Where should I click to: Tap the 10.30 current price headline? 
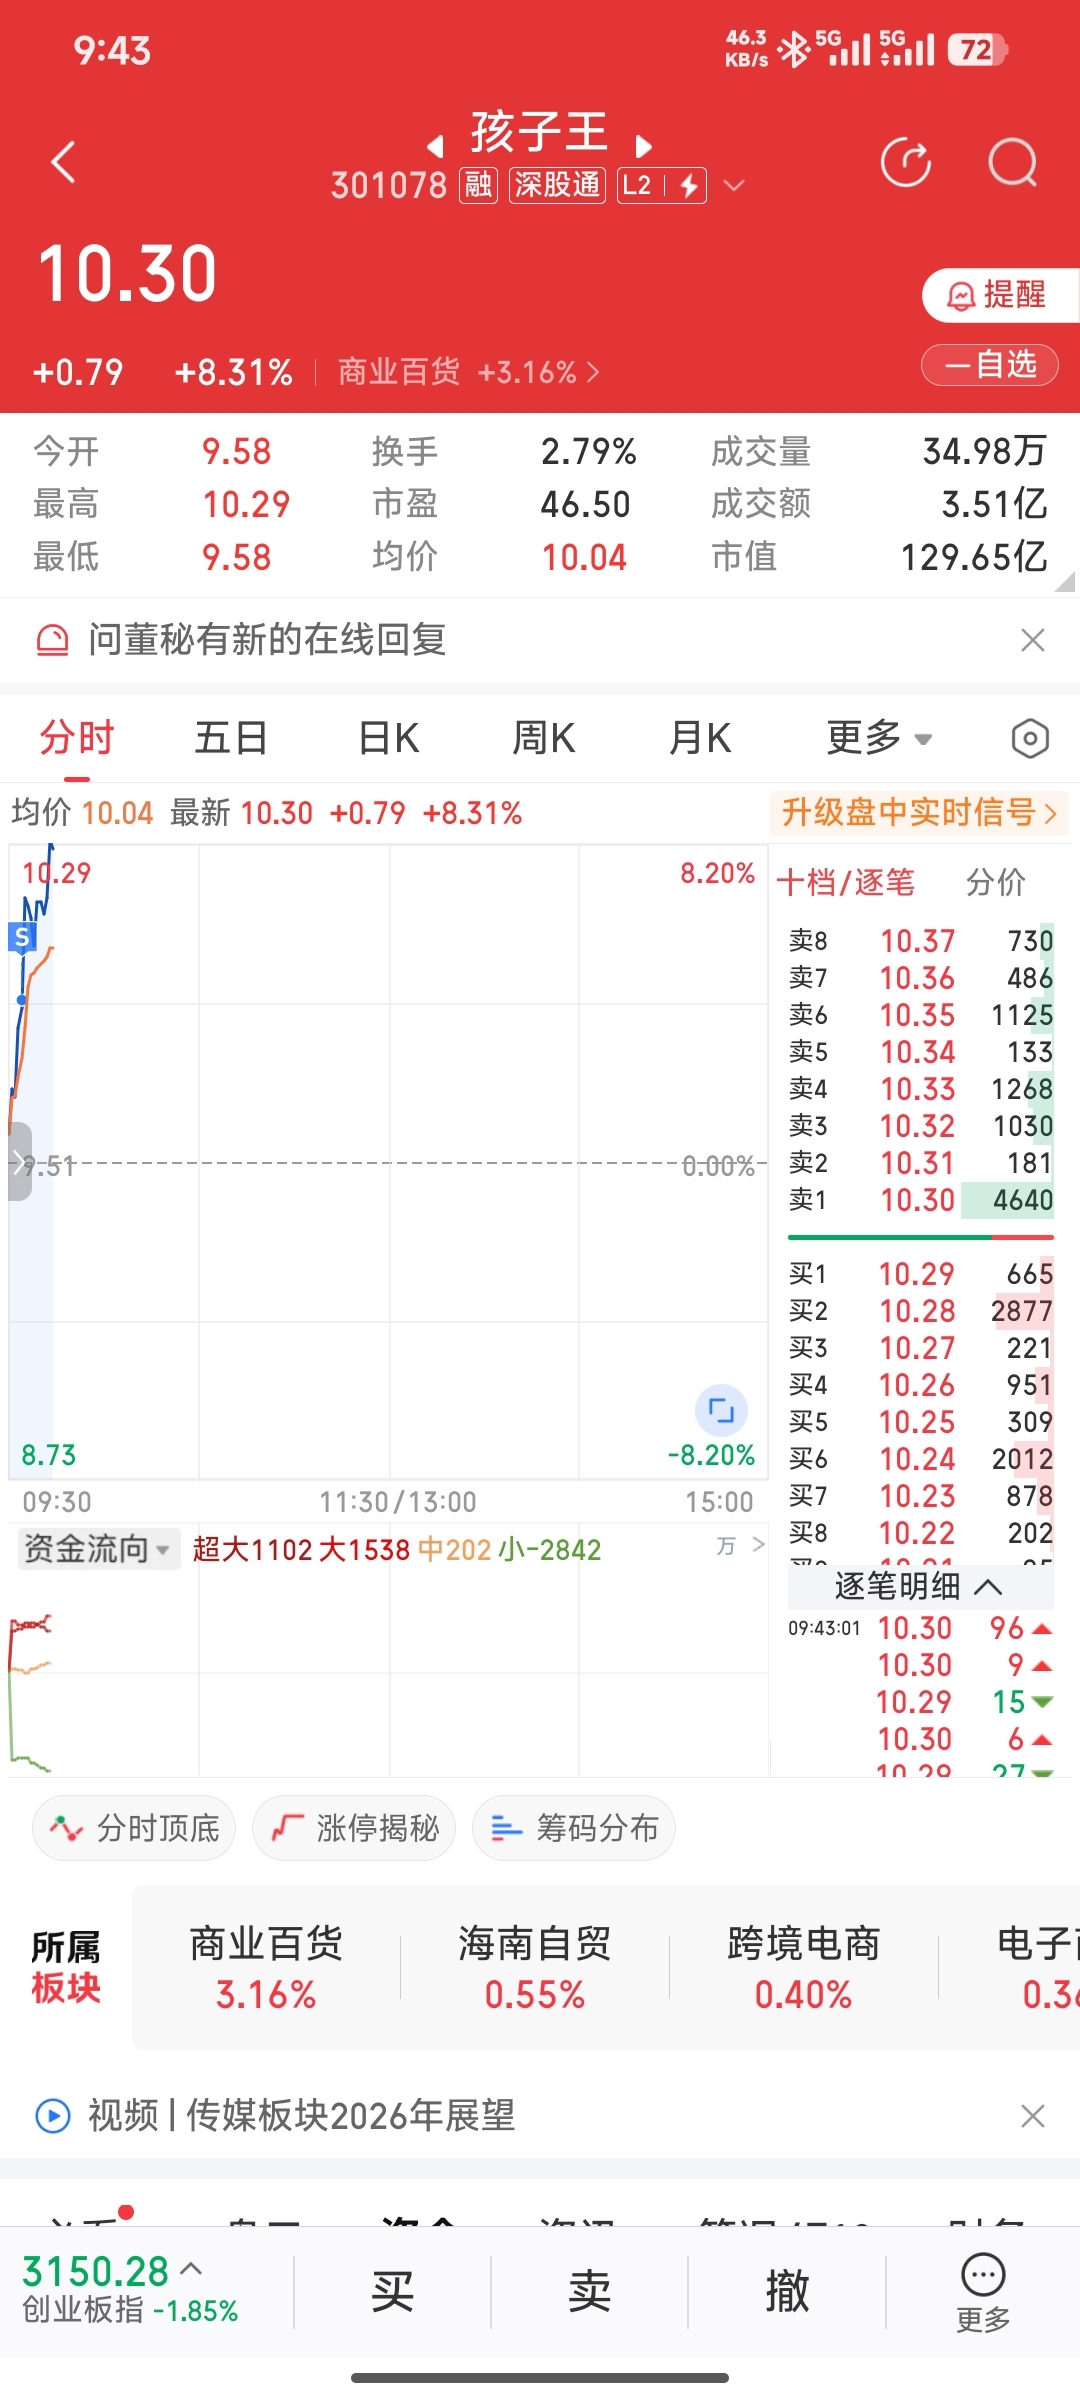pyautogui.click(x=127, y=274)
